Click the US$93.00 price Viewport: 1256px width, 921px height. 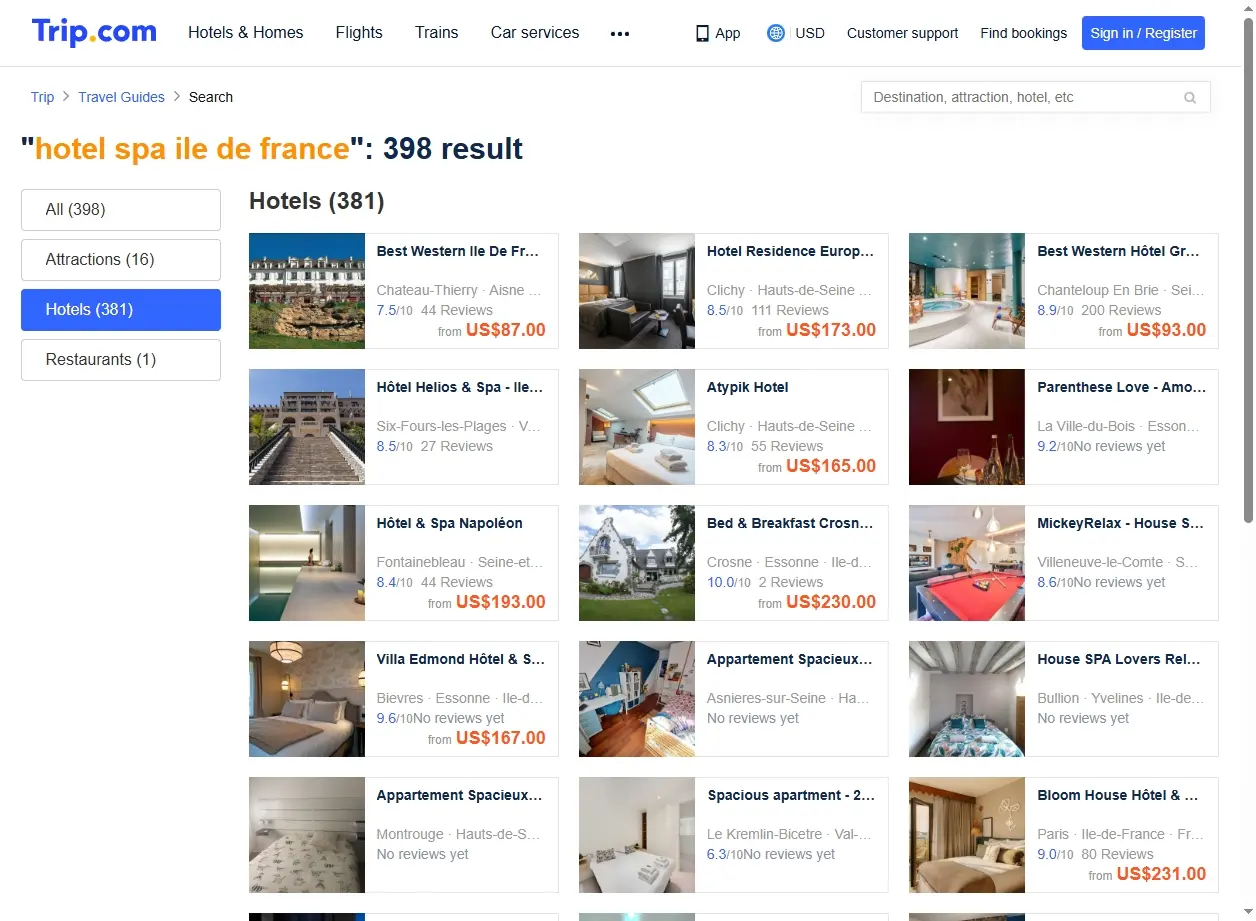point(1166,330)
